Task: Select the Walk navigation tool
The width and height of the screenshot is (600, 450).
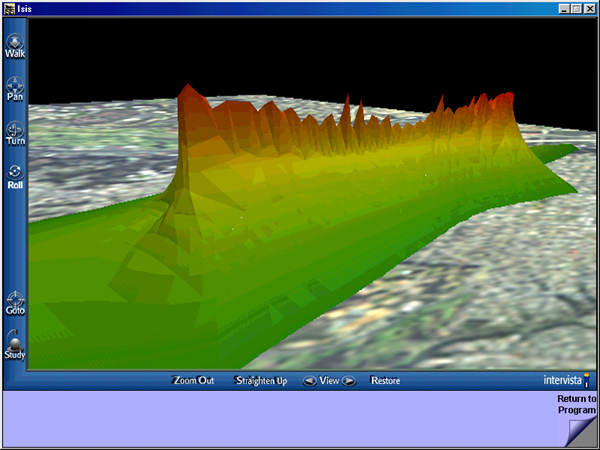Action: click(x=15, y=46)
